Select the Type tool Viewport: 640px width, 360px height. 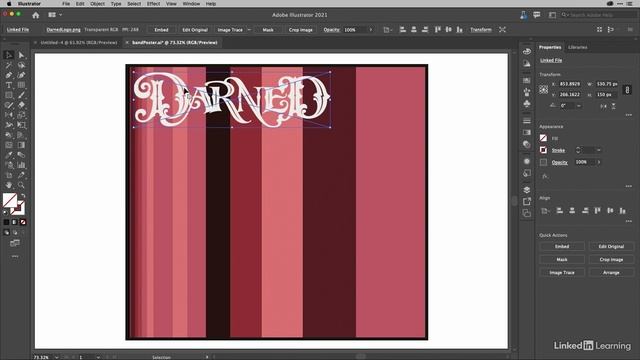pyautogui.click(x=9, y=85)
